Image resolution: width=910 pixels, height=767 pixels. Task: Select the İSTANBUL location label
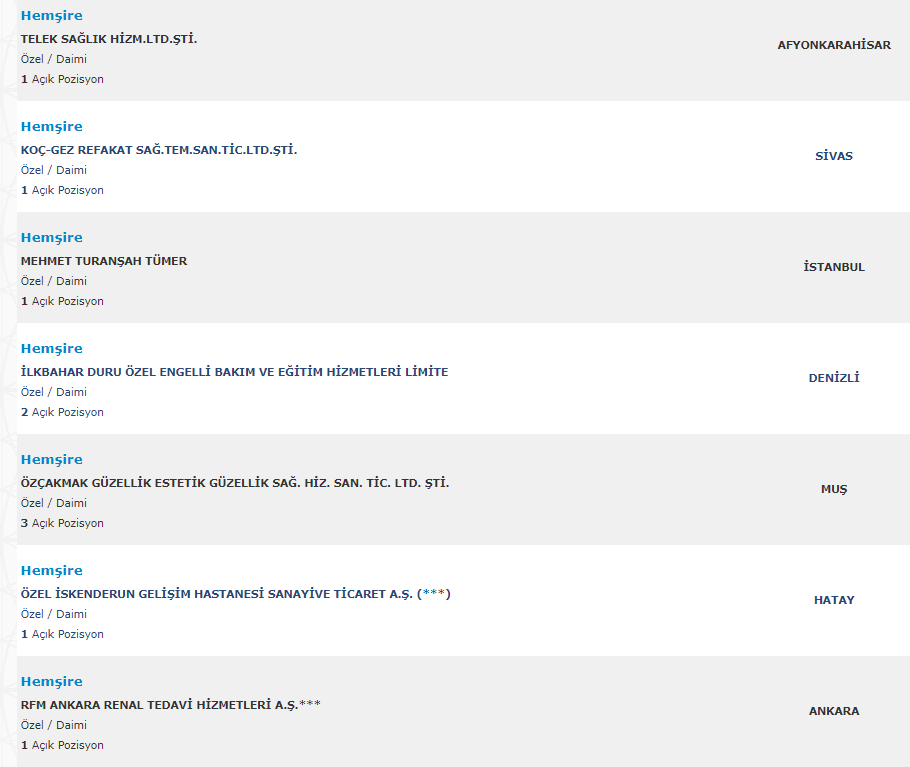click(x=834, y=267)
